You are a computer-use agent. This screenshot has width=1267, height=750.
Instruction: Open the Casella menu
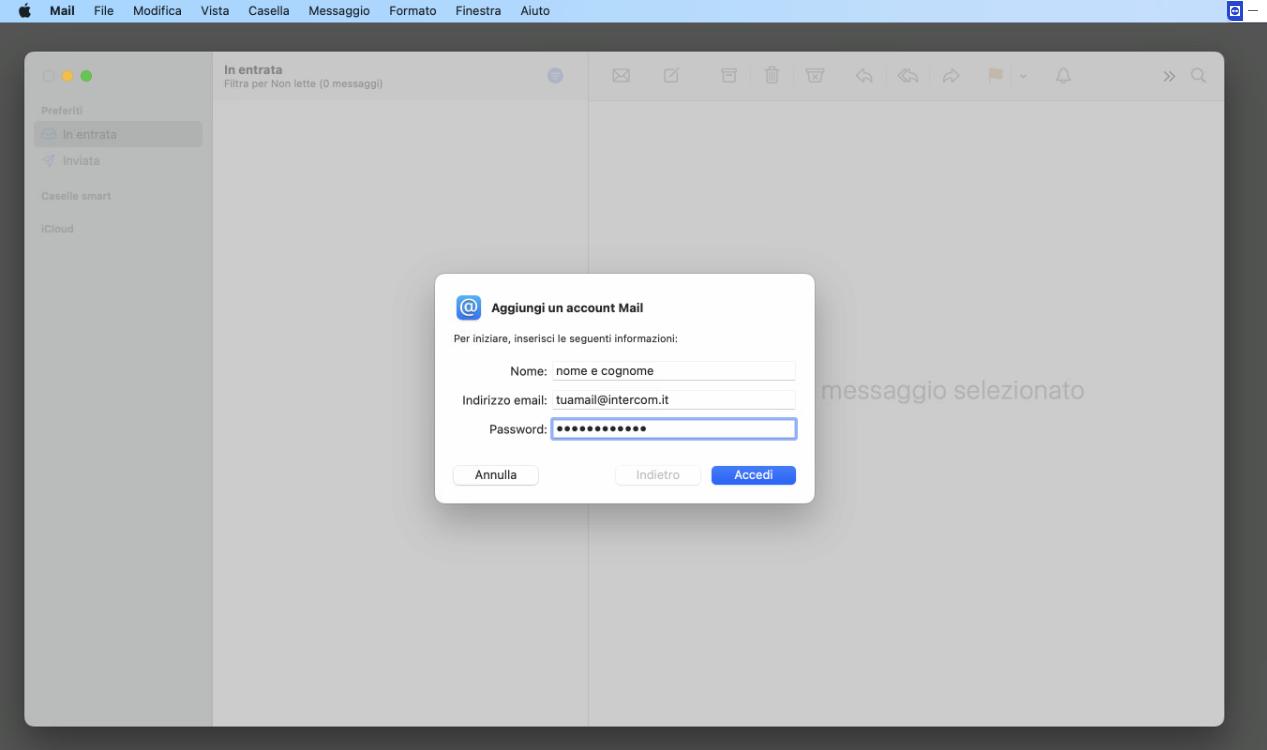point(268,11)
